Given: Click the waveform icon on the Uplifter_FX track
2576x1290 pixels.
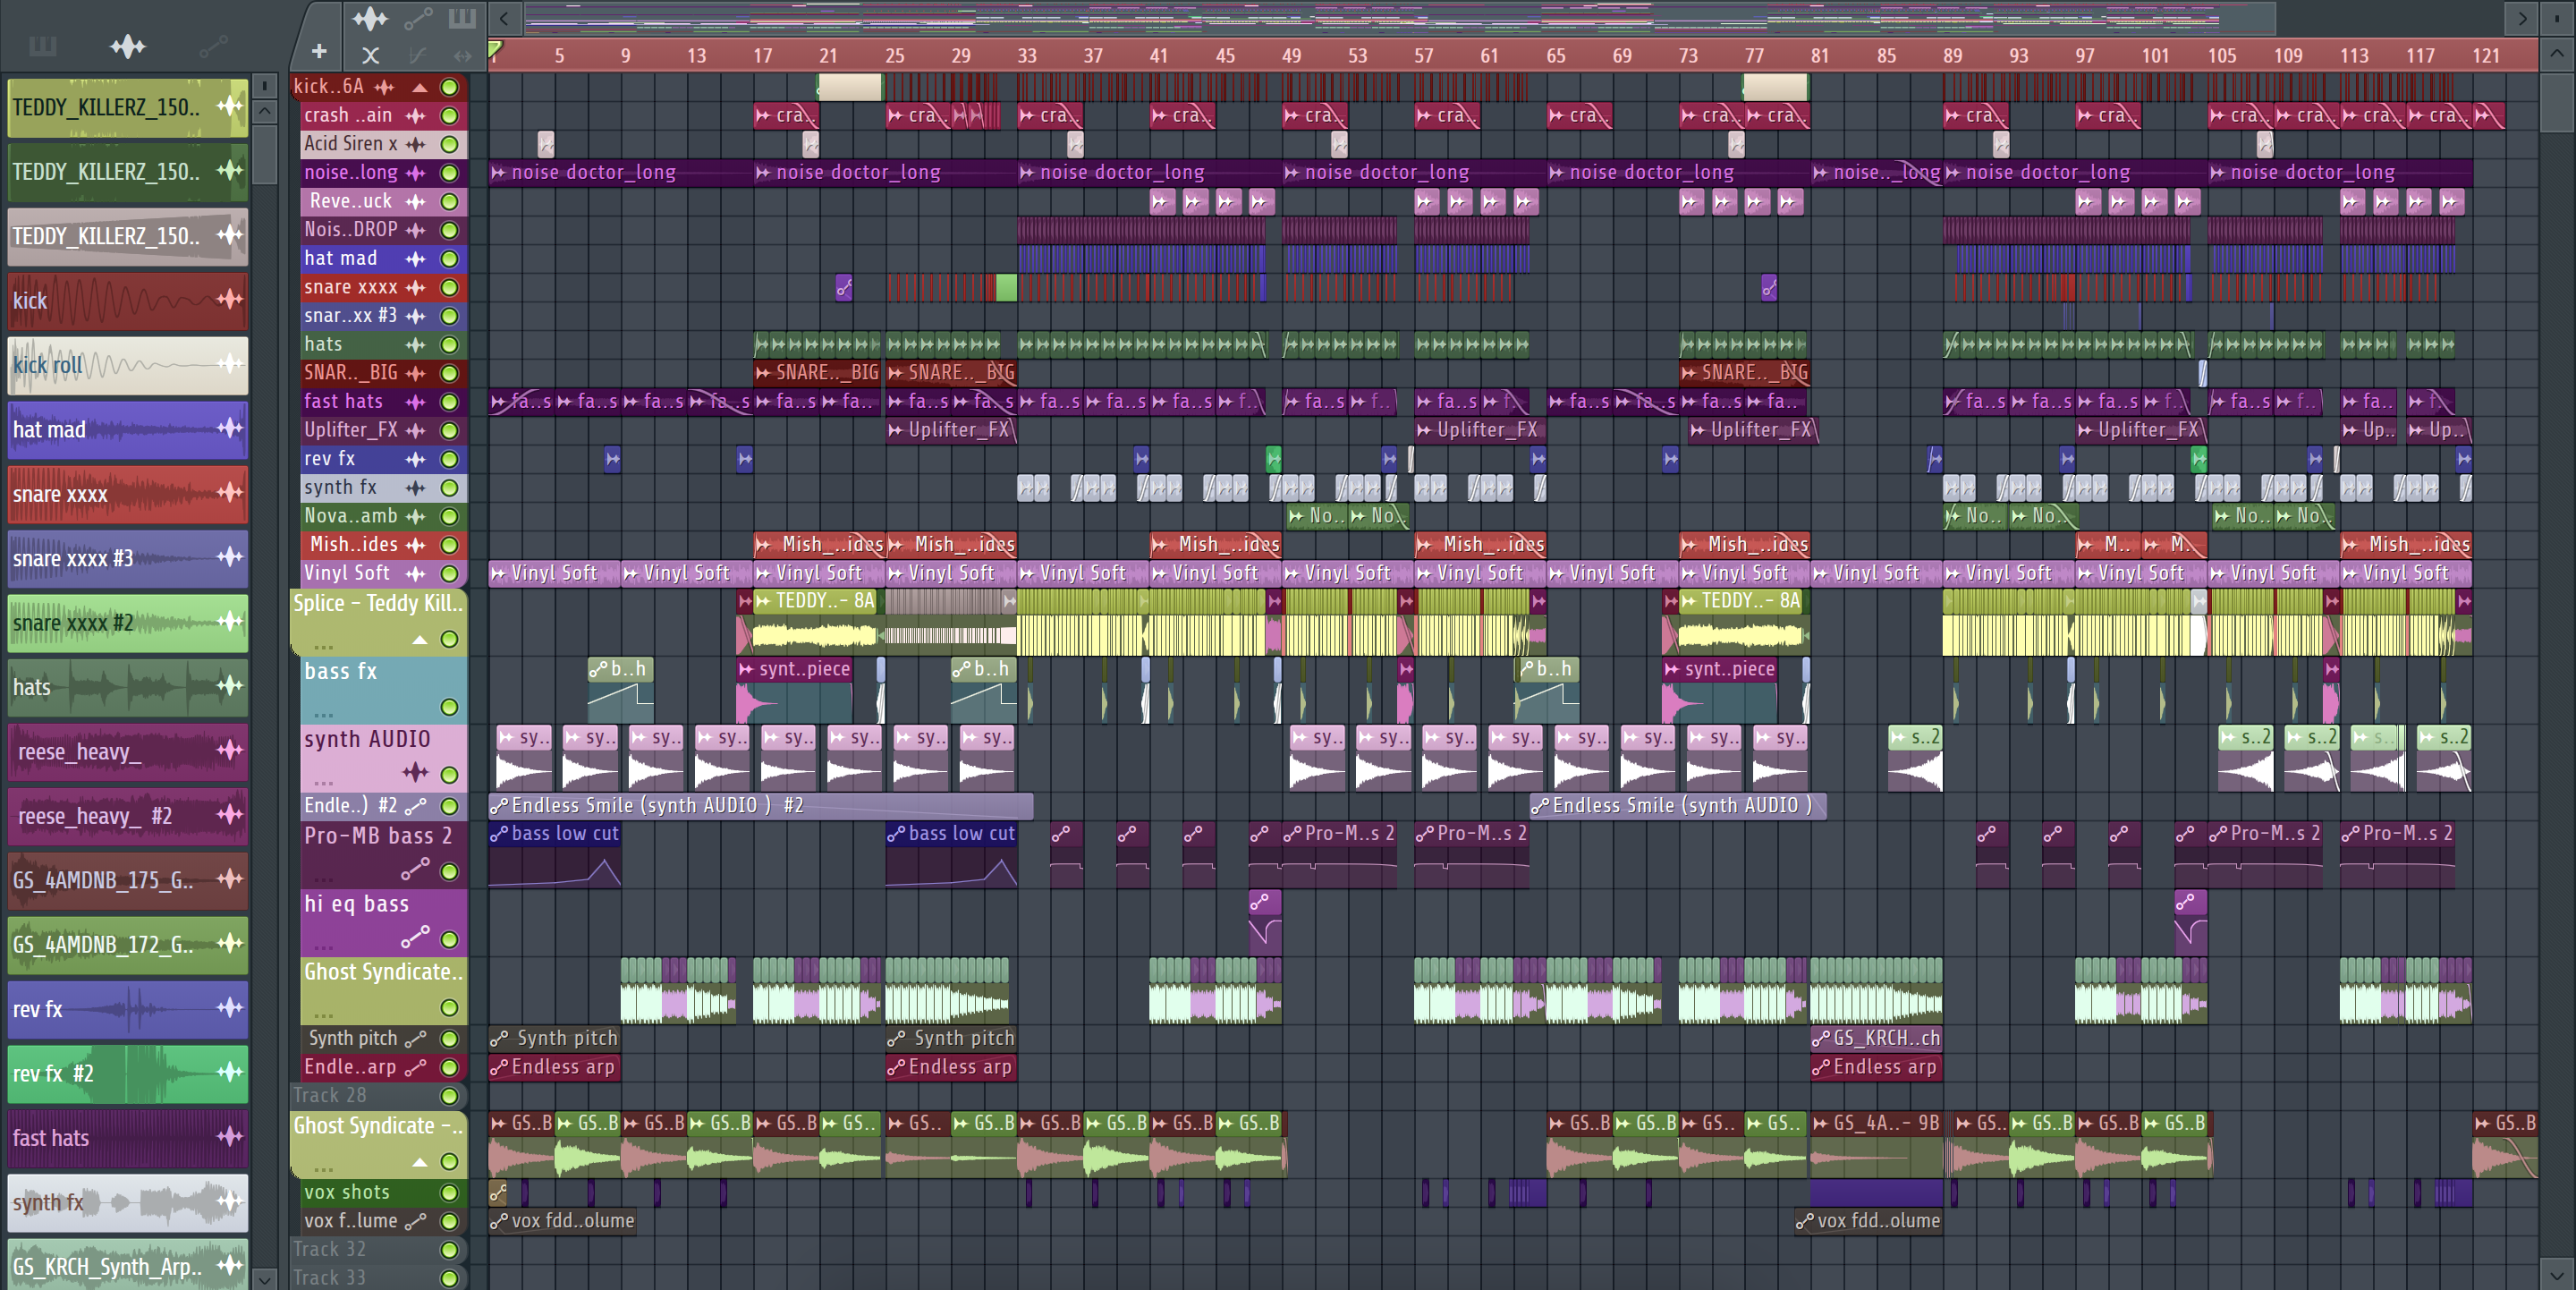Looking at the screenshot, I should (x=415, y=431).
